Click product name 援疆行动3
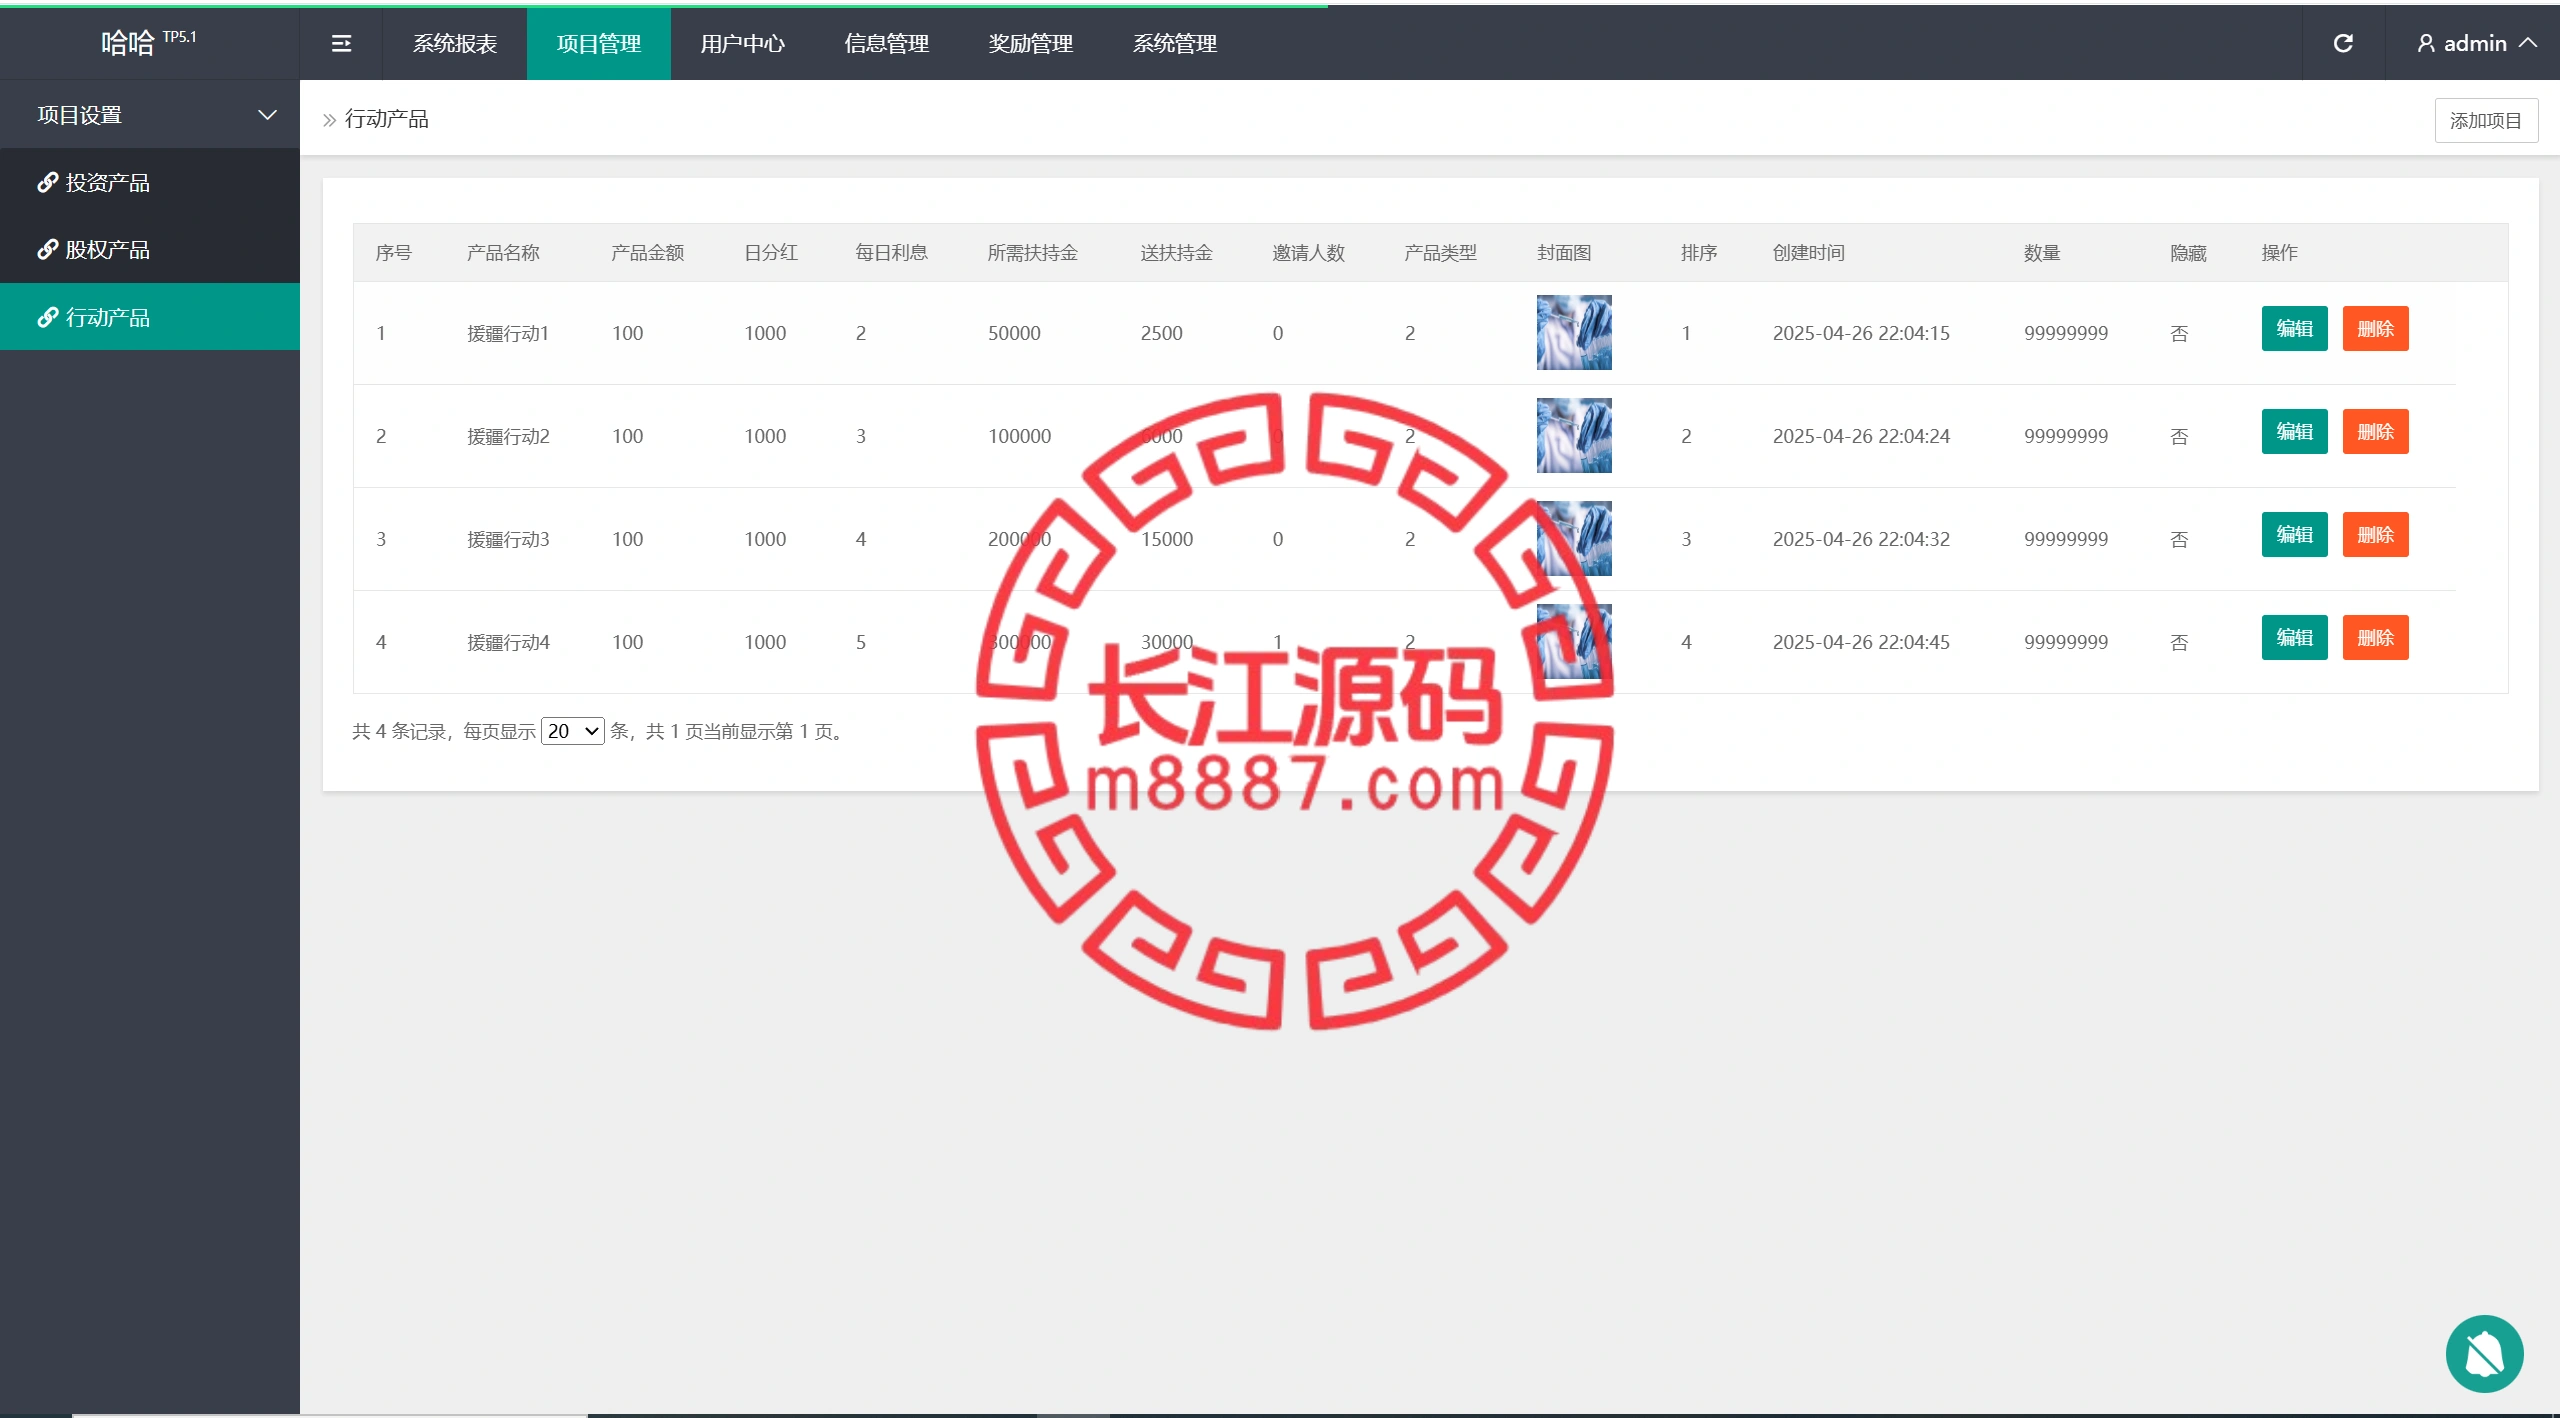Image resolution: width=2560 pixels, height=1418 pixels. pos(508,539)
